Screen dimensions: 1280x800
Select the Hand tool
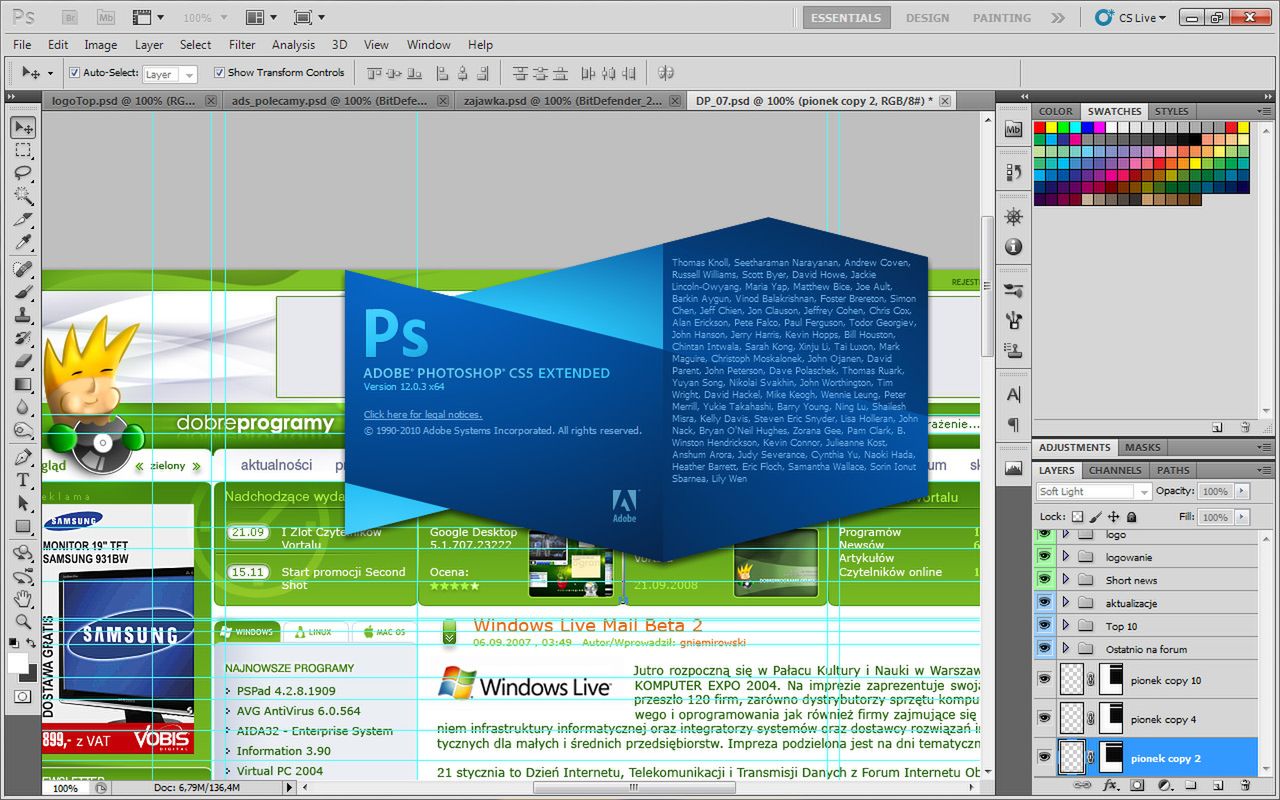23,599
